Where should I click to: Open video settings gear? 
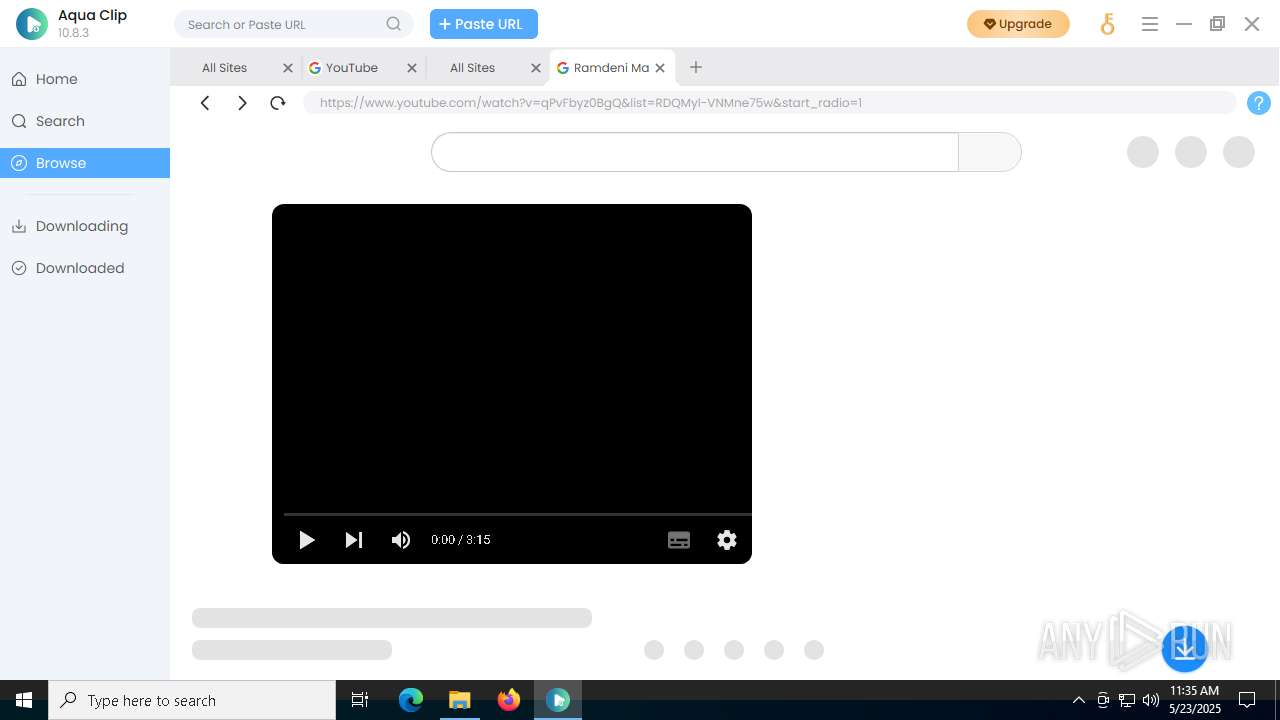[x=727, y=540]
